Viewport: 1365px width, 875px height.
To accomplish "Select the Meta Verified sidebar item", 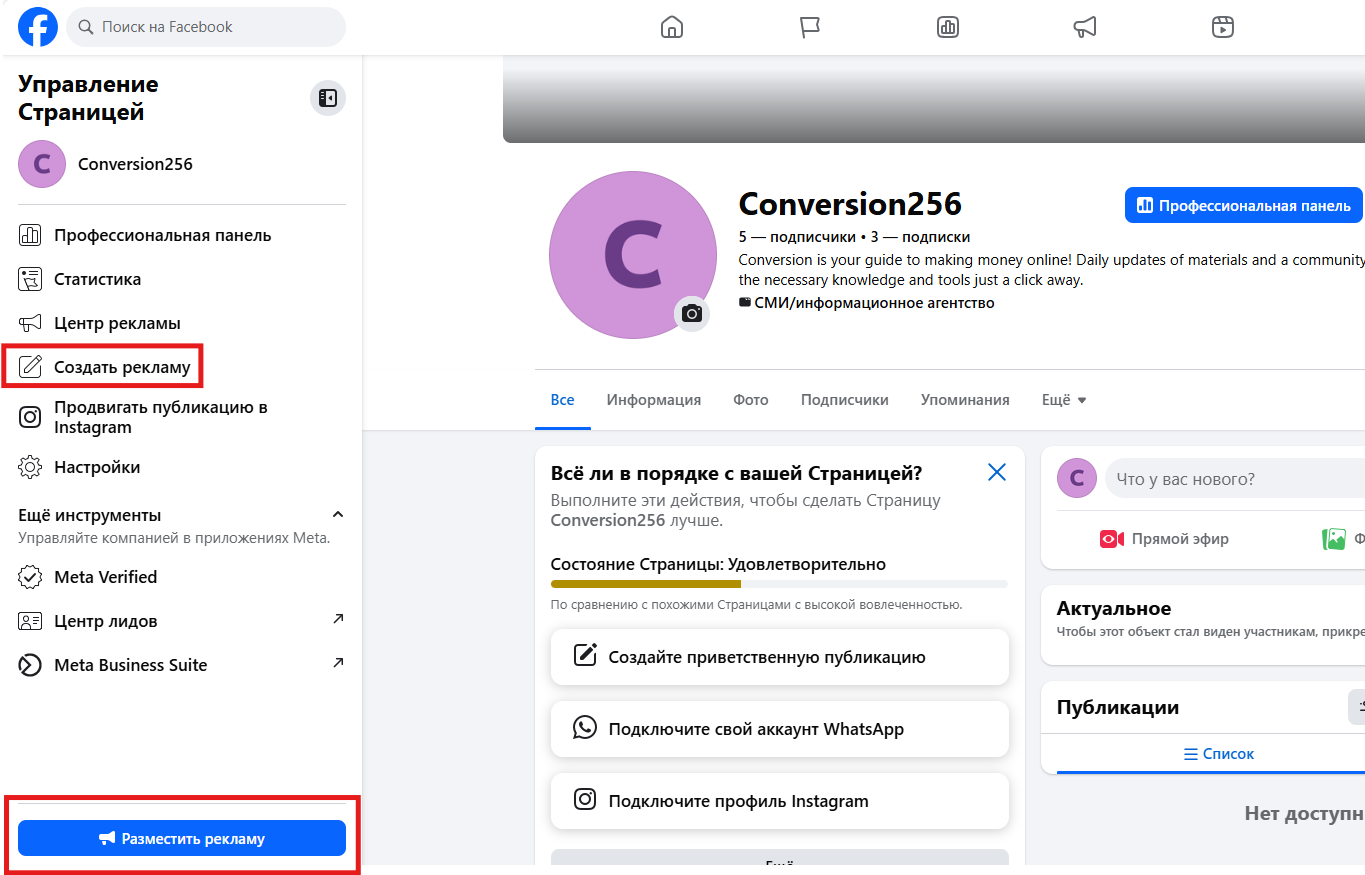I will pyautogui.click(x=106, y=577).
